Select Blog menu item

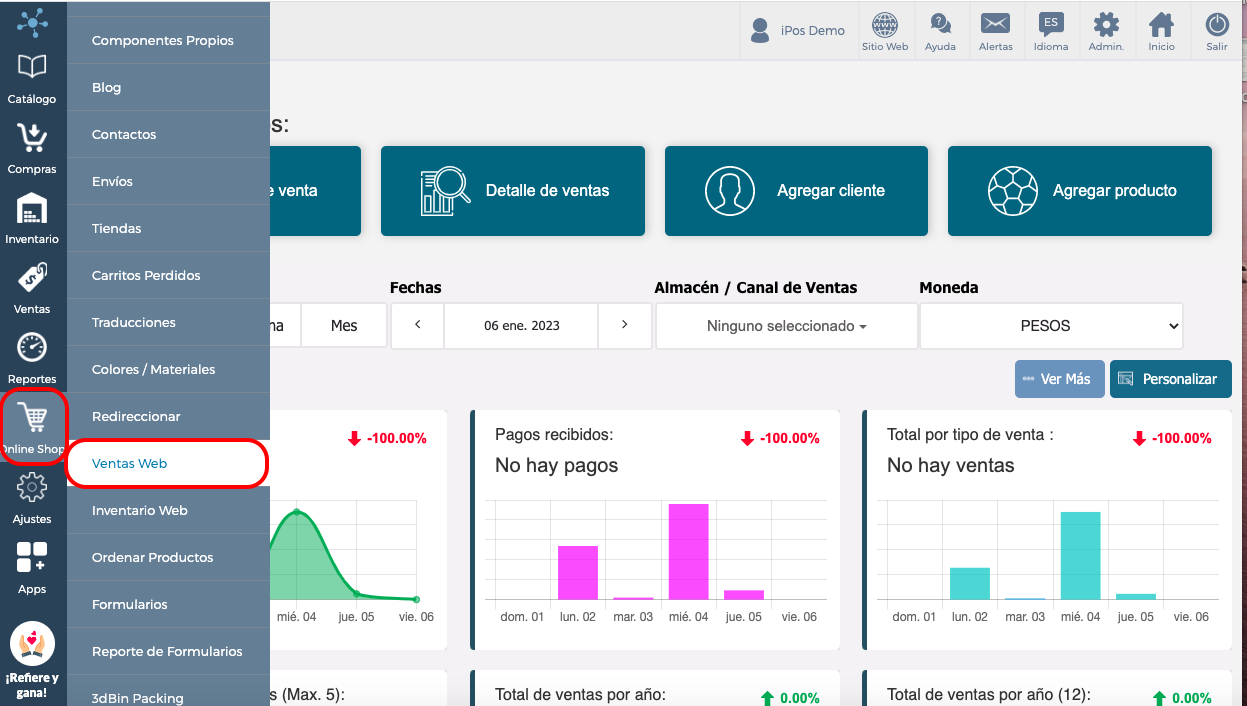[168, 88]
